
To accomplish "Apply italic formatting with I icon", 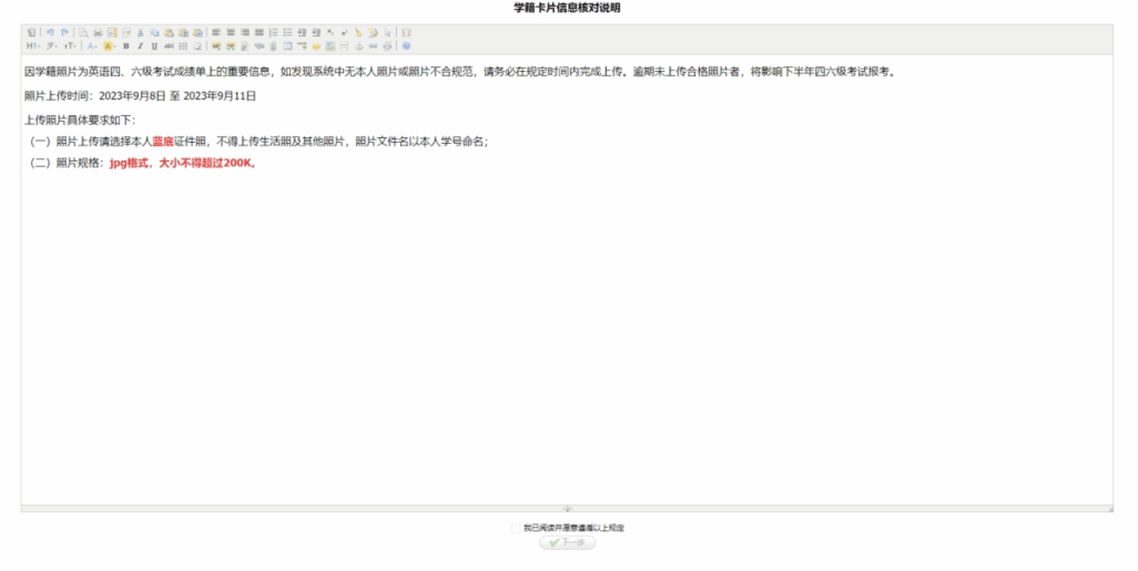I will tap(140, 46).
